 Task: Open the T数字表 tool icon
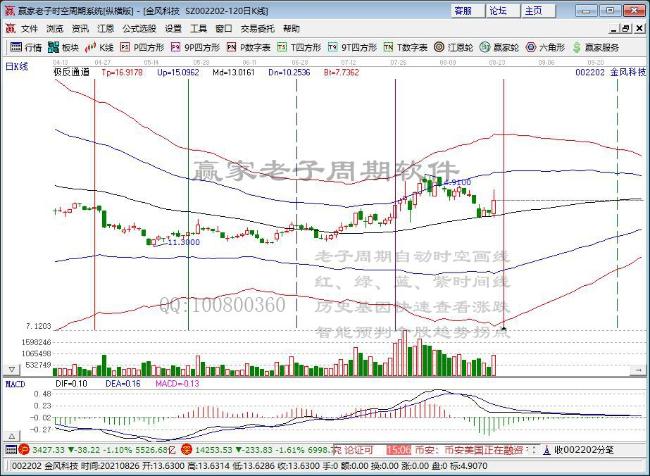coord(388,47)
